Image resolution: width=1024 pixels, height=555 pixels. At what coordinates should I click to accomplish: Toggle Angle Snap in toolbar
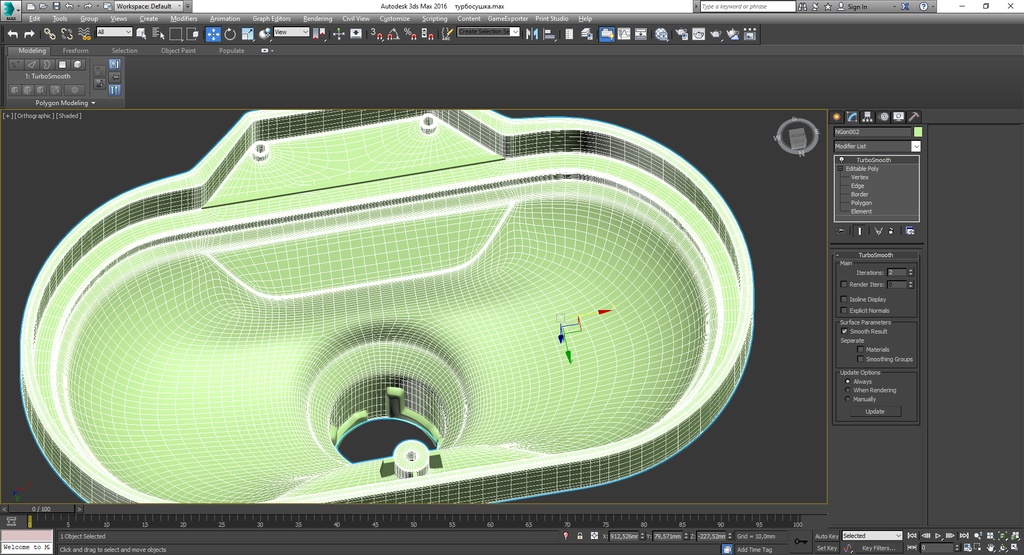(393, 34)
